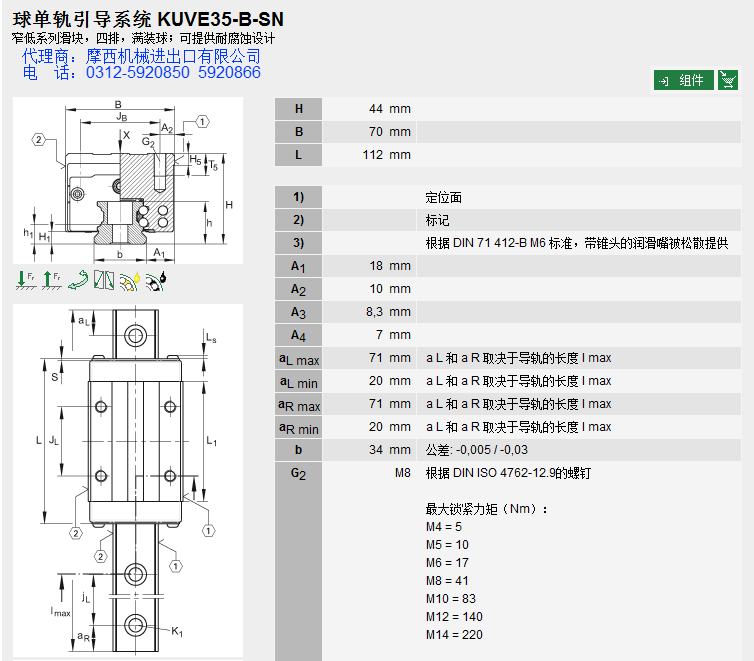
Task: Click the aL max parameter label
Action: [298, 358]
